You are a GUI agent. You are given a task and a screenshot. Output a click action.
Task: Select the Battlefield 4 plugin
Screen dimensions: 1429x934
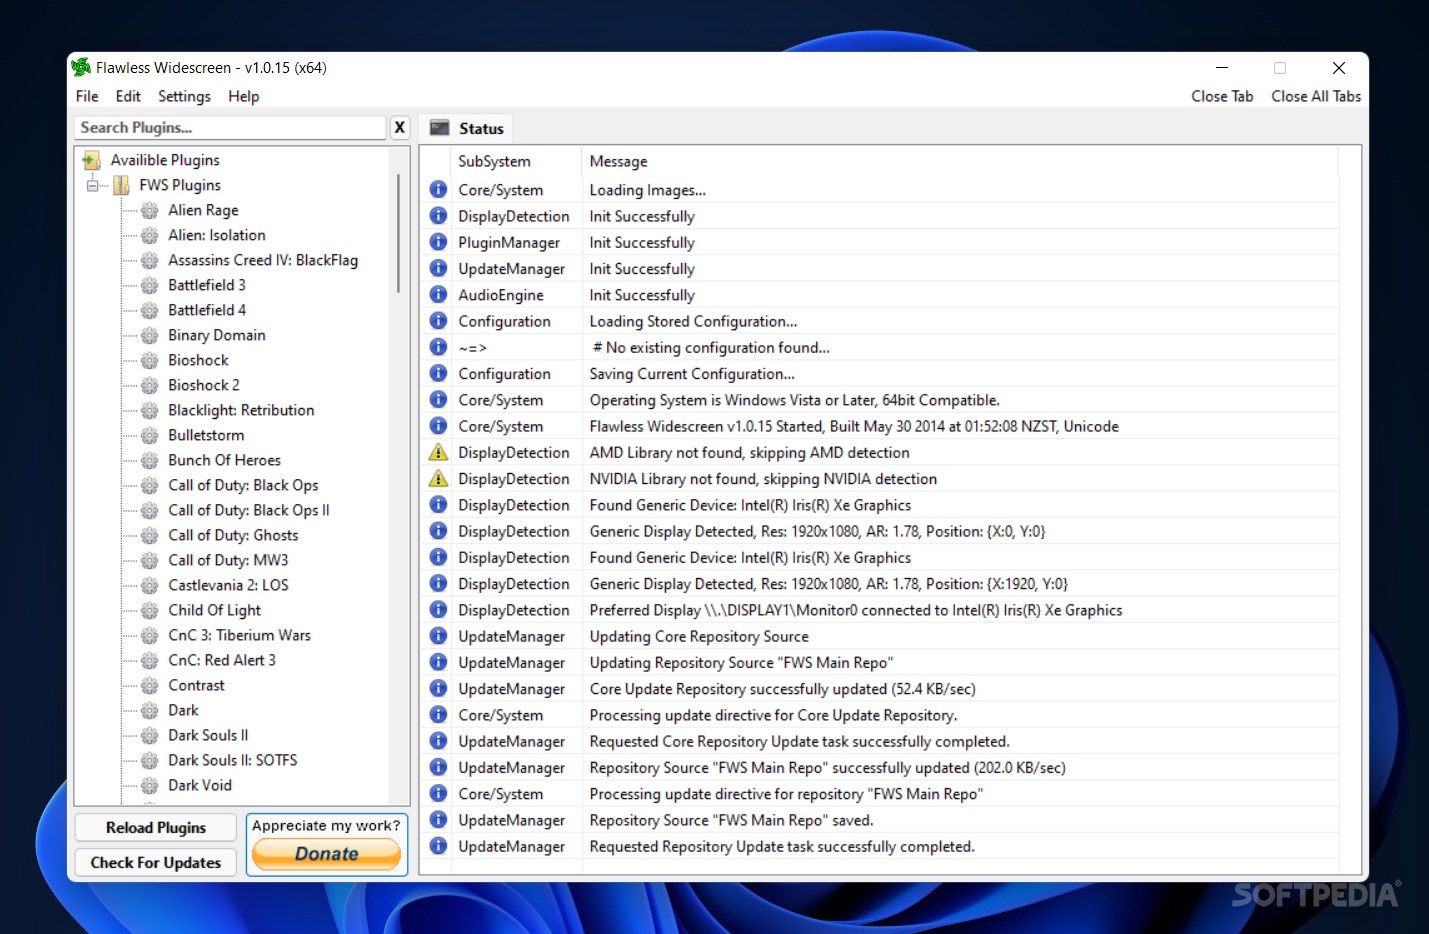pos(207,310)
